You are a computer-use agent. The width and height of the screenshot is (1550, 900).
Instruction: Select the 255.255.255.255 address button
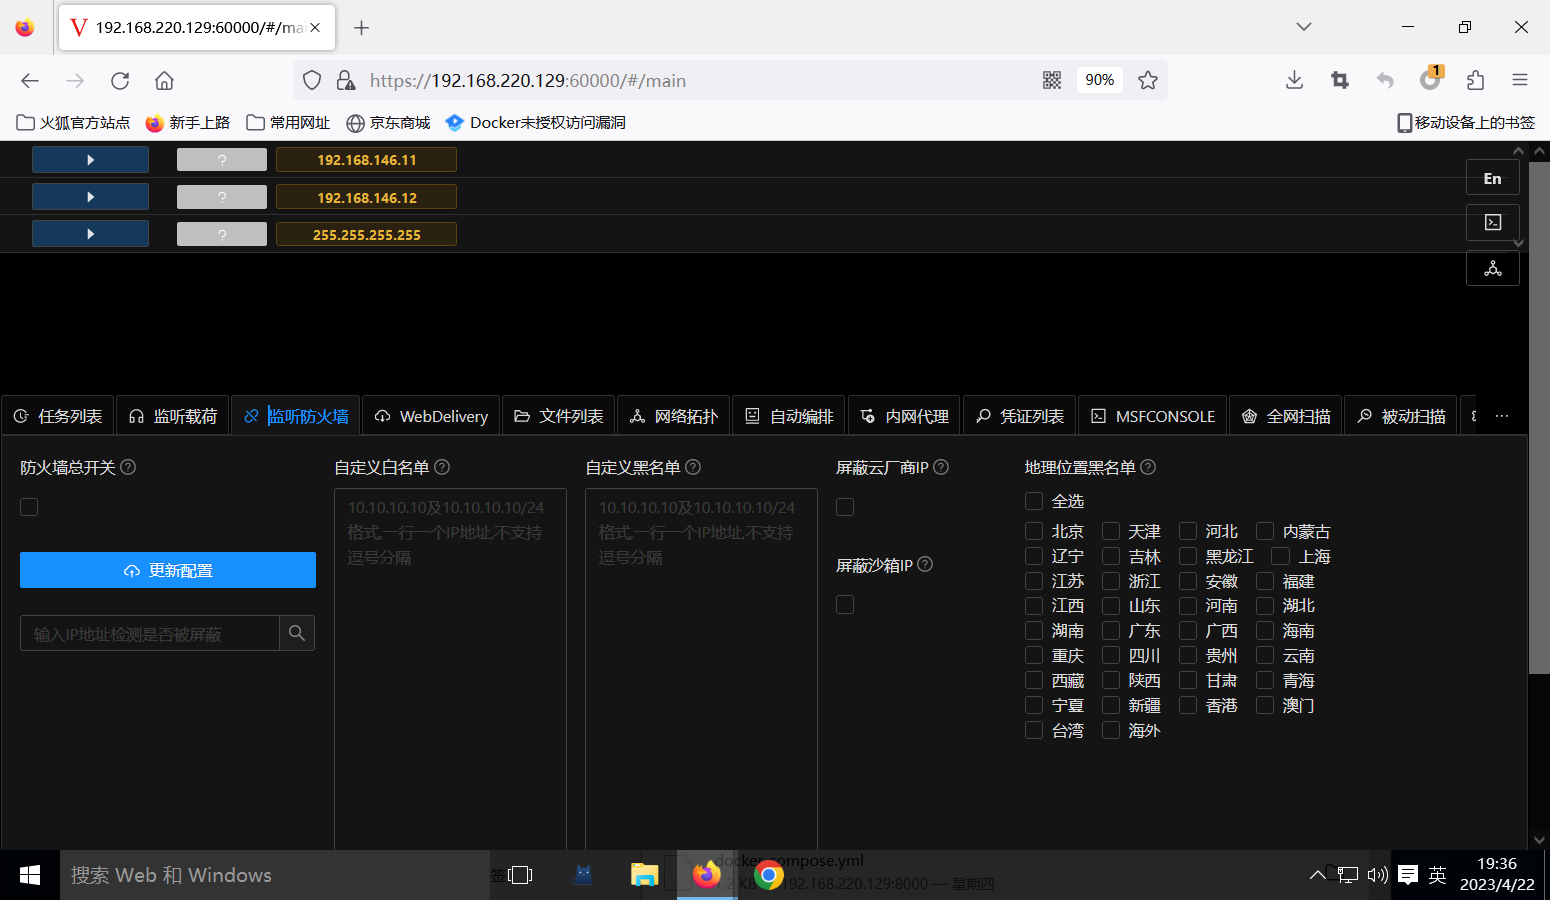pyautogui.click(x=366, y=233)
